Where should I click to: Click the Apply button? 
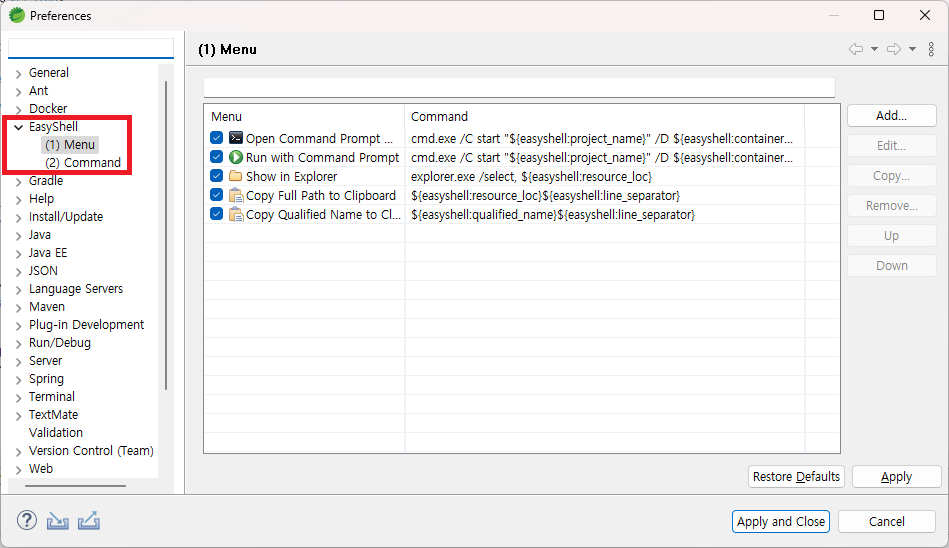[896, 477]
